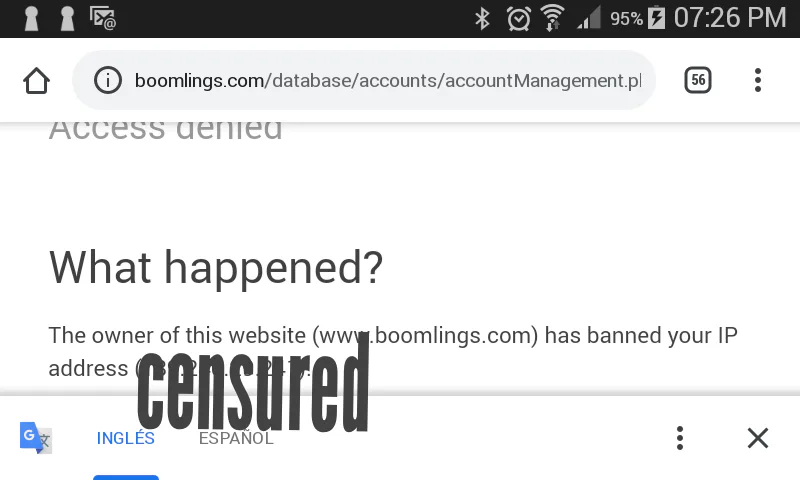Open the Chrome three-dot menu

(x=758, y=80)
